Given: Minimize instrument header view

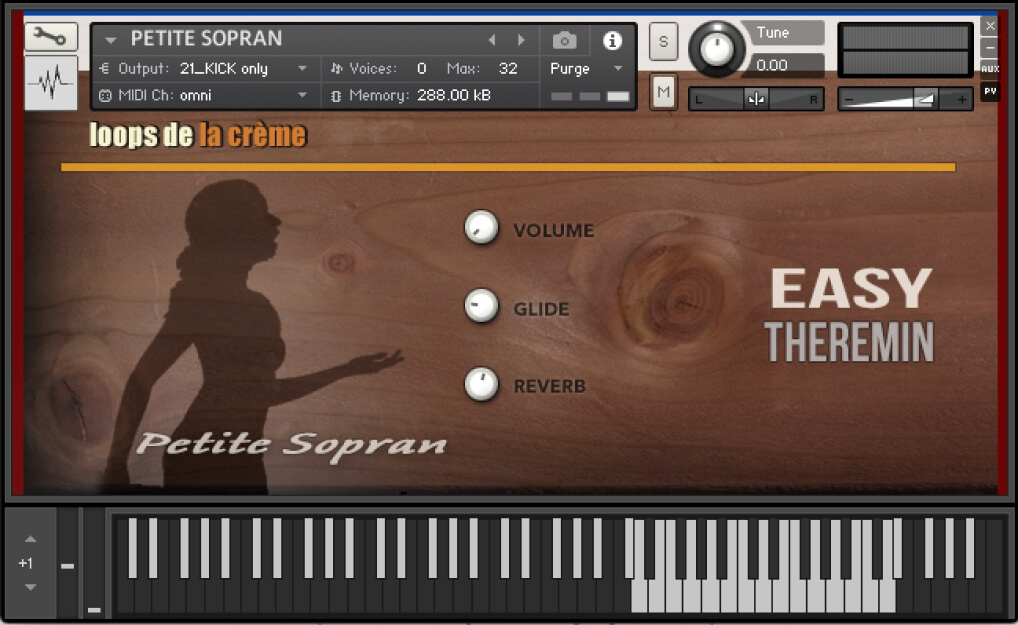Looking at the screenshot, I should 989,47.
